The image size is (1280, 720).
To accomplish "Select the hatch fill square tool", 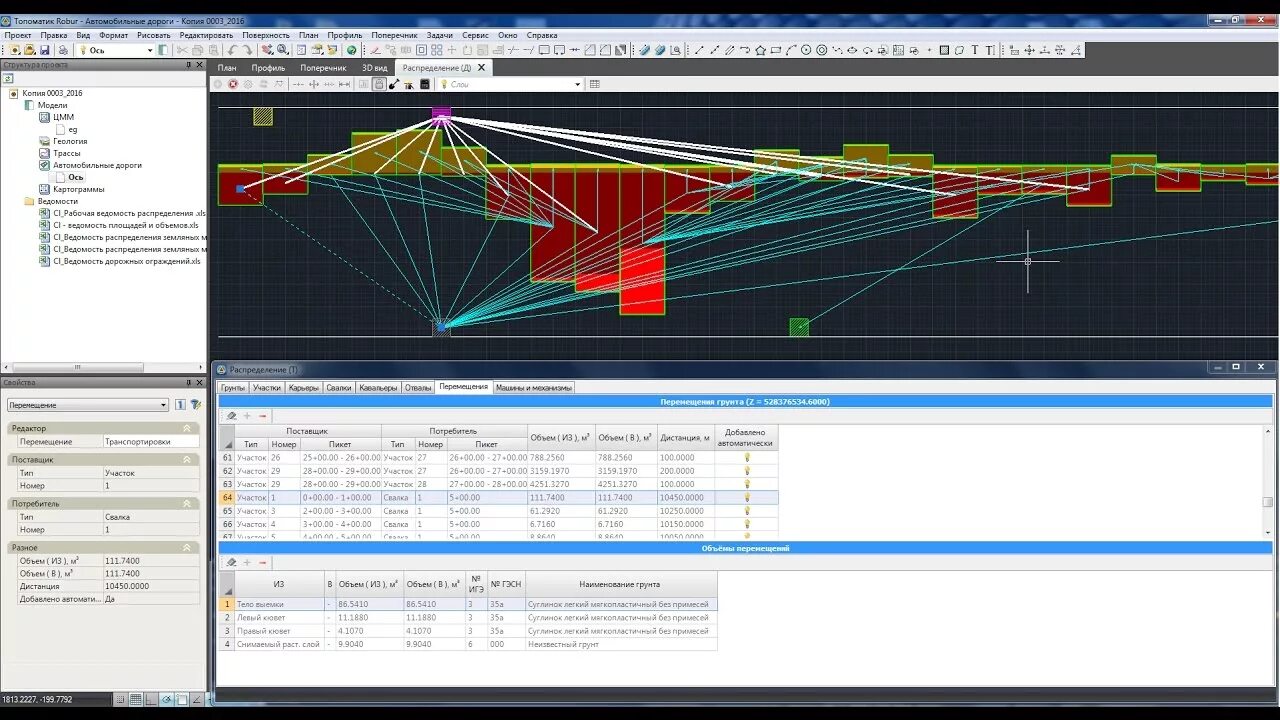I will (x=944, y=50).
